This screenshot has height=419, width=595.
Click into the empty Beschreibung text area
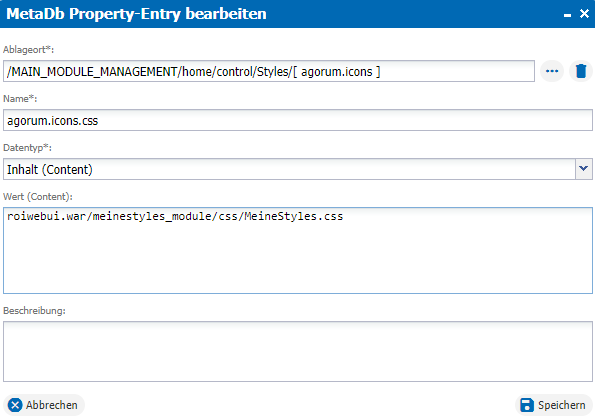[298, 351]
